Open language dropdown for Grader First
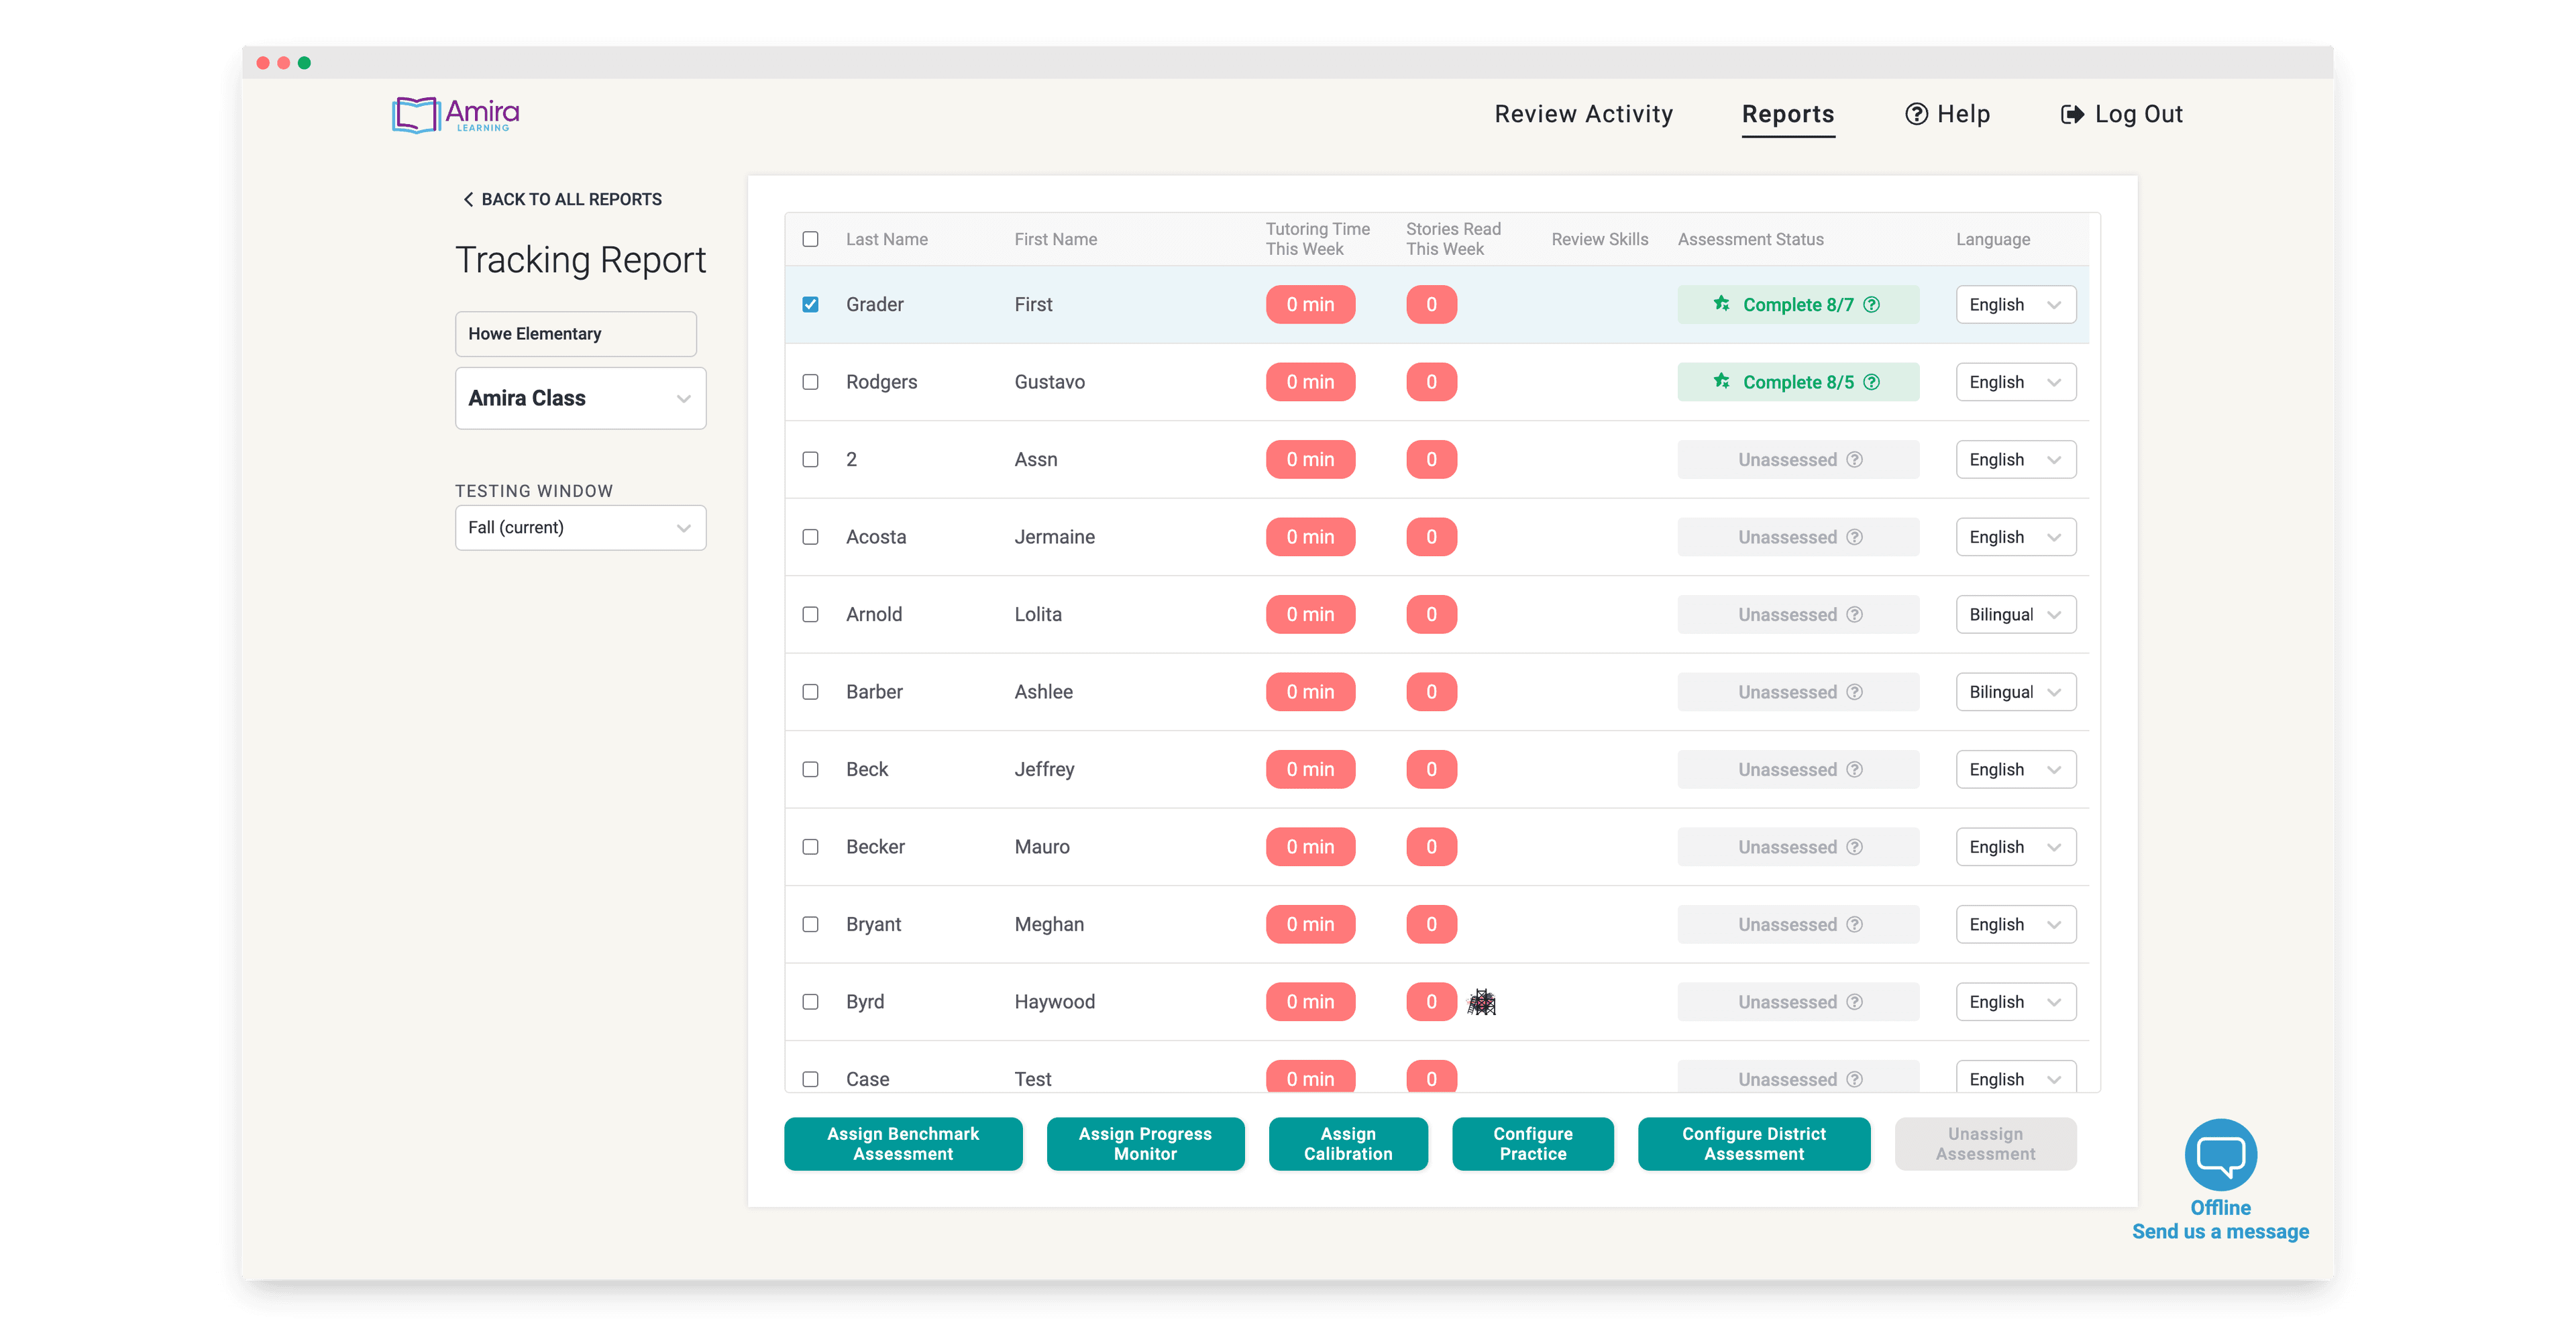The image size is (2576, 1325). click(x=2015, y=305)
